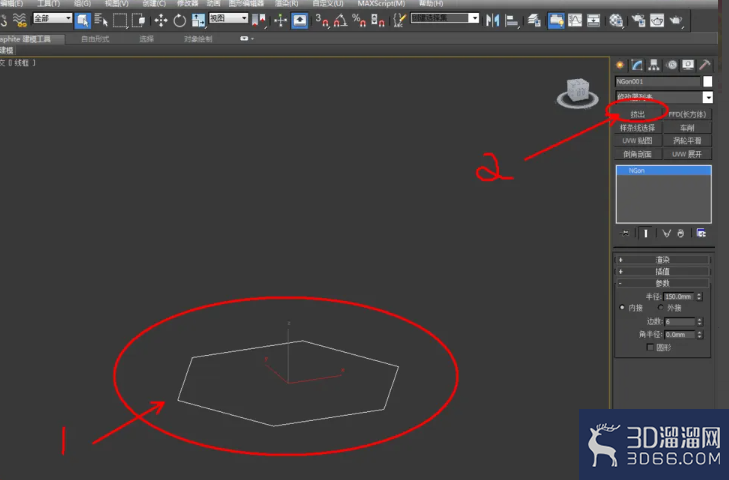Activate Select and Rotate tool
This screenshot has height=480, width=729.
coord(179,20)
